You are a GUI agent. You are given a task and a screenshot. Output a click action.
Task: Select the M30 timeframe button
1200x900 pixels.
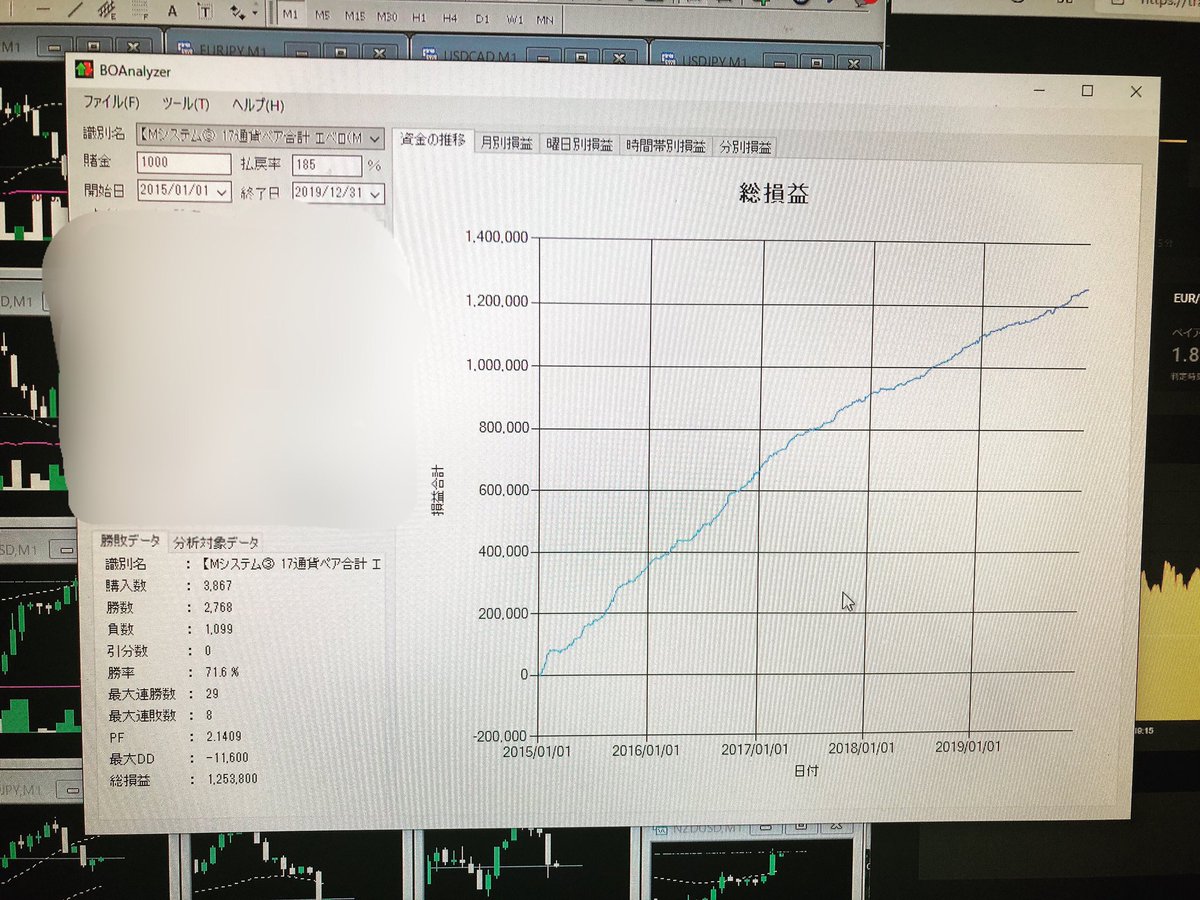click(387, 18)
